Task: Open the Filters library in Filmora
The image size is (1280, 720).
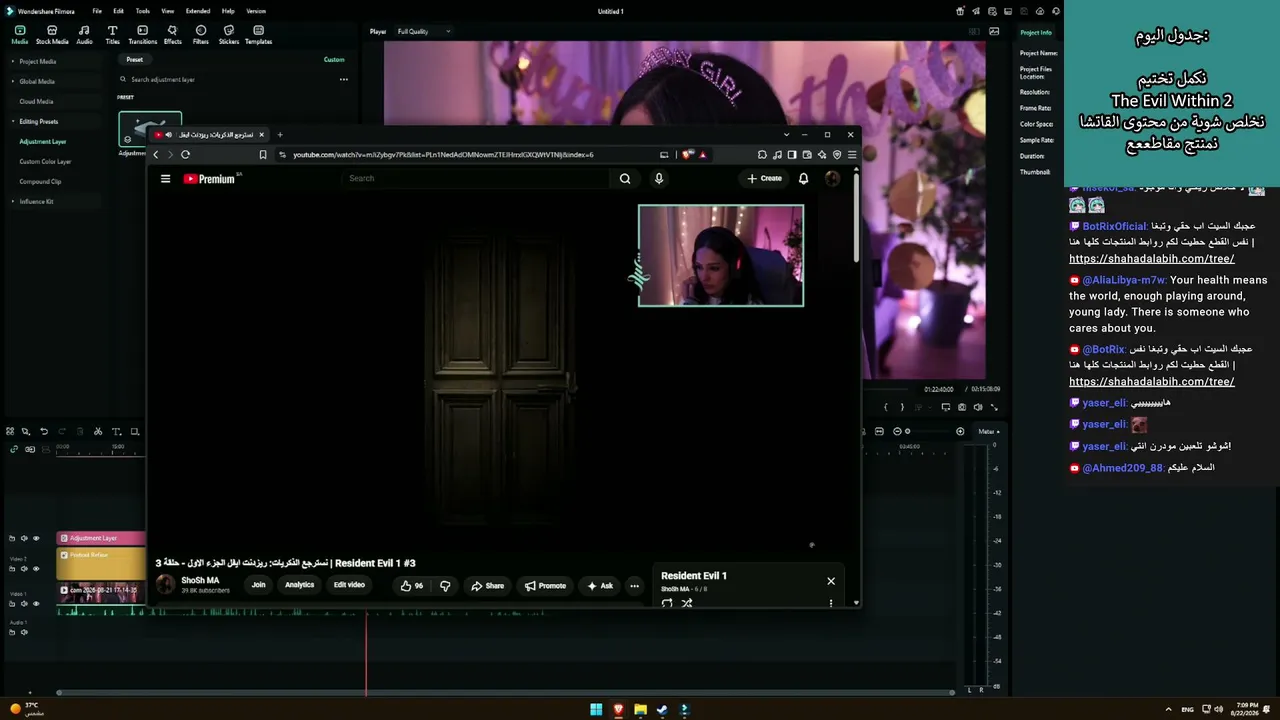Action: click(201, 35)
